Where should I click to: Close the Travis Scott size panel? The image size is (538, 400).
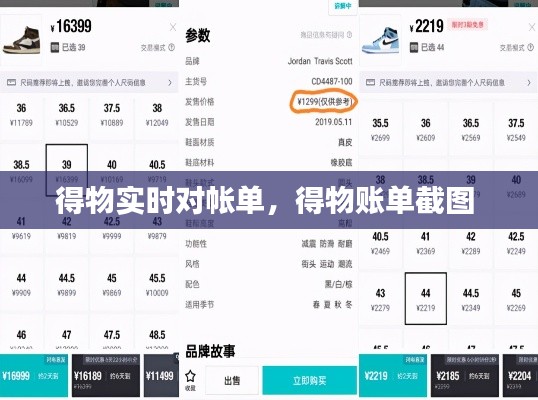click(173, 27)
